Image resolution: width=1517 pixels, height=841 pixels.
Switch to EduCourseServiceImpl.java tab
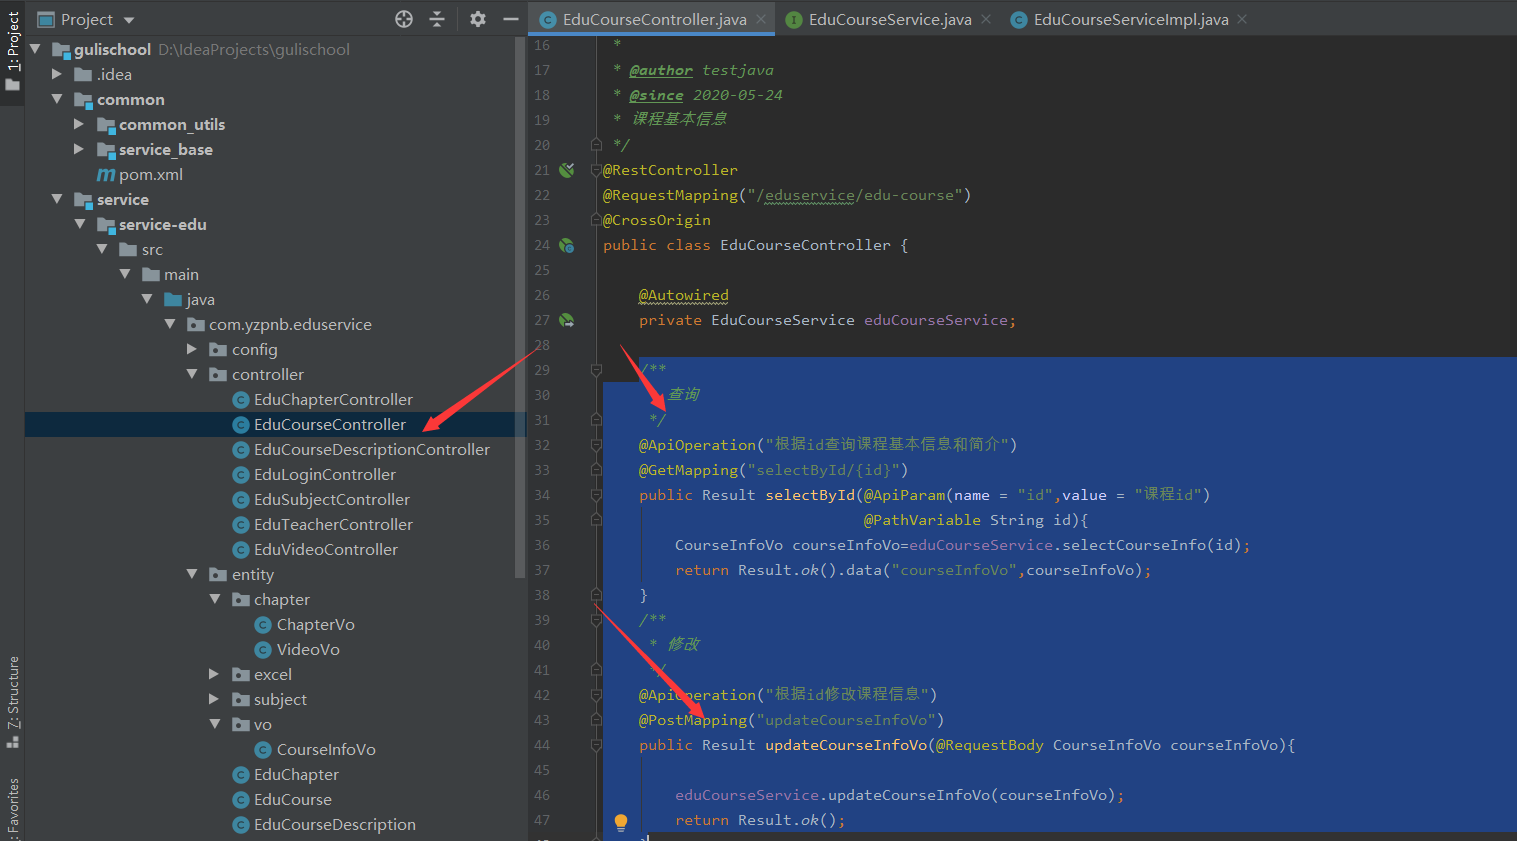tap(1130, 19)
